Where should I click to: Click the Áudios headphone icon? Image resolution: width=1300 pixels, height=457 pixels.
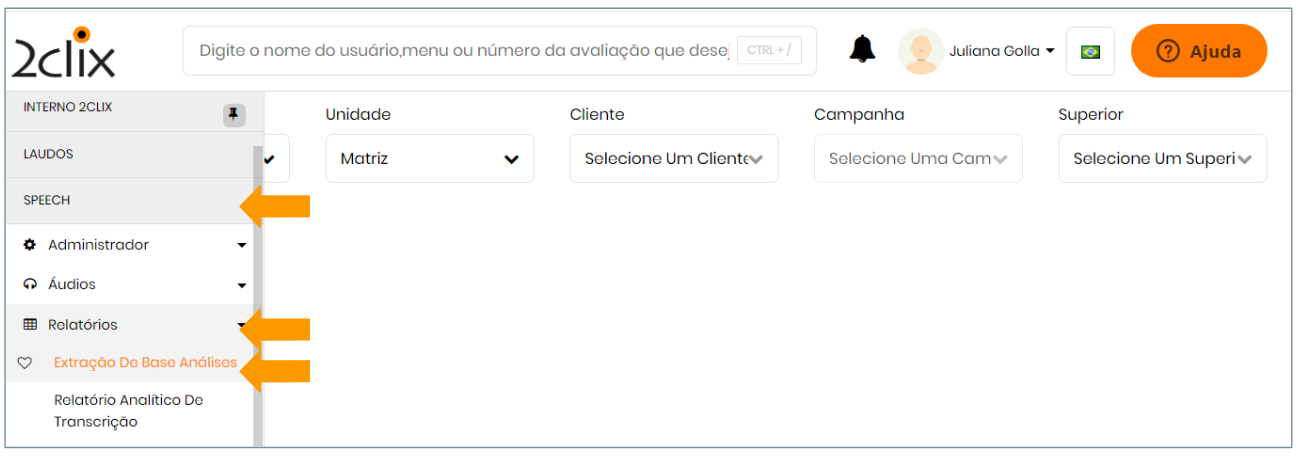(x=30, y=285)
